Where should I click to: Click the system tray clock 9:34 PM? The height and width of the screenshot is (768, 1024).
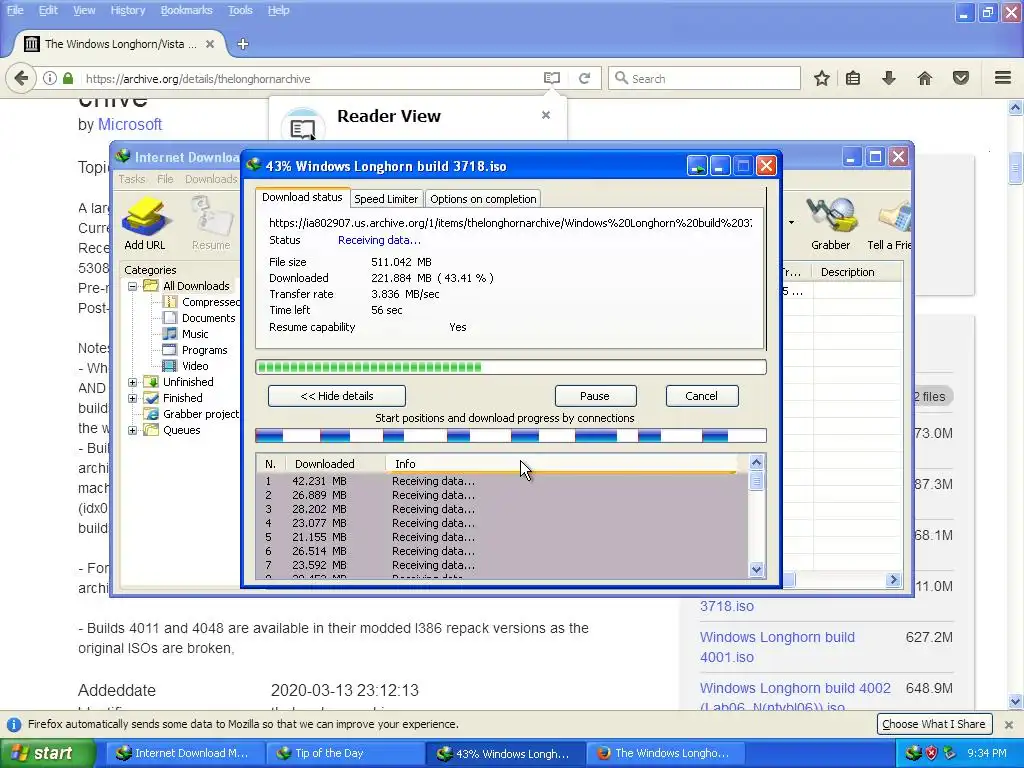pos(987,753)
